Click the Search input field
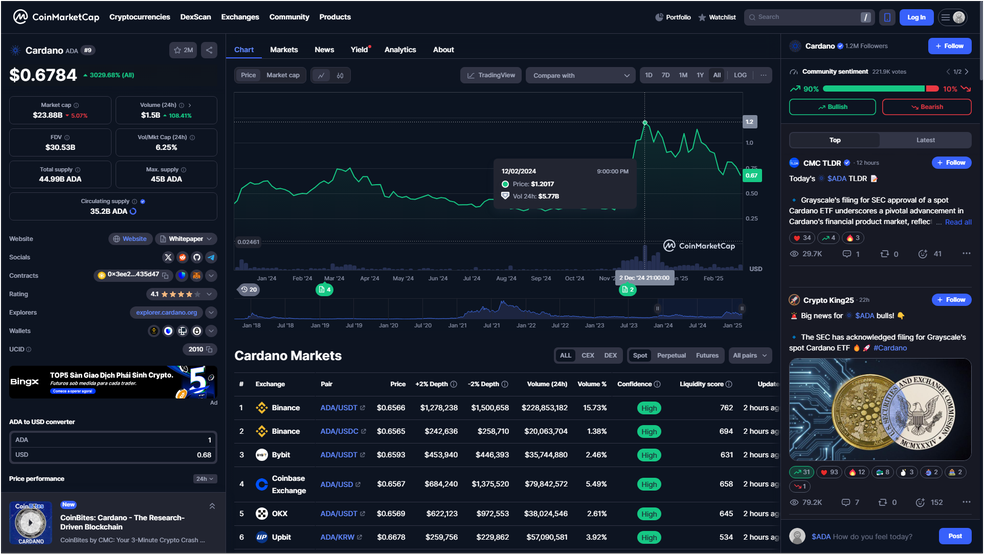Viewport: 984px width, 554px height. click(809, 18)
